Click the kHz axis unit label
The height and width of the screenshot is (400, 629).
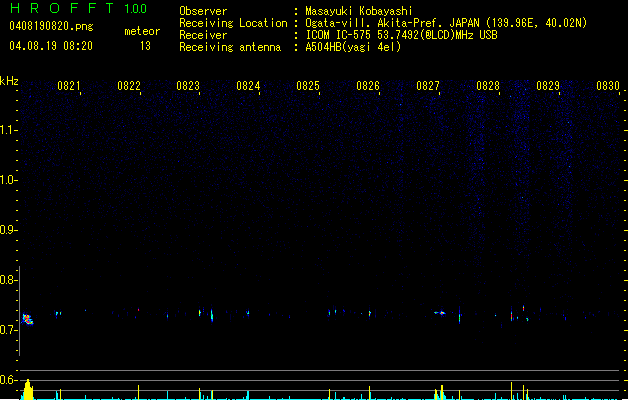(9, 81)
